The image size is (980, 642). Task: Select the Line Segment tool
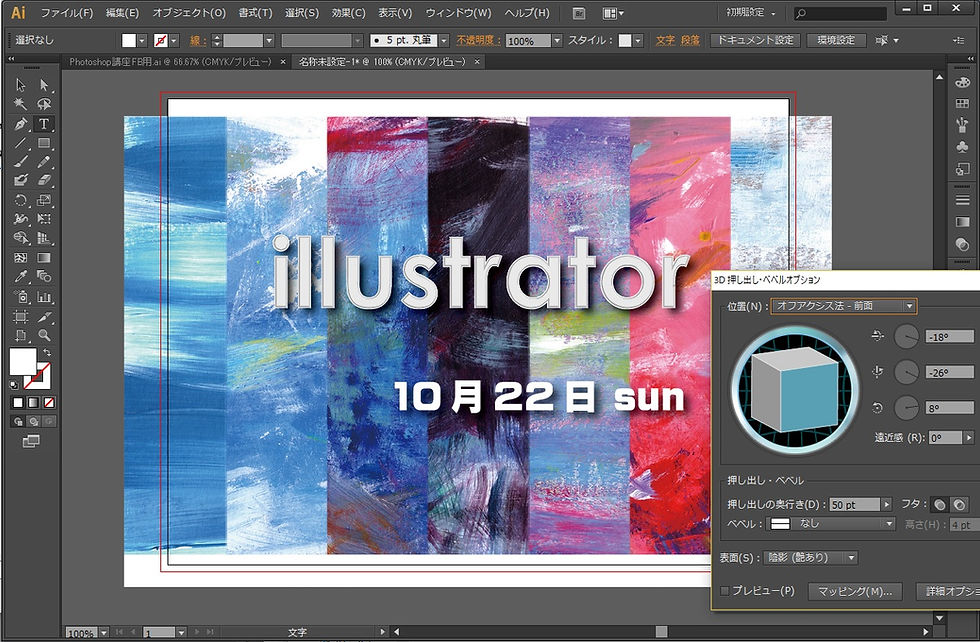point(21,143)
